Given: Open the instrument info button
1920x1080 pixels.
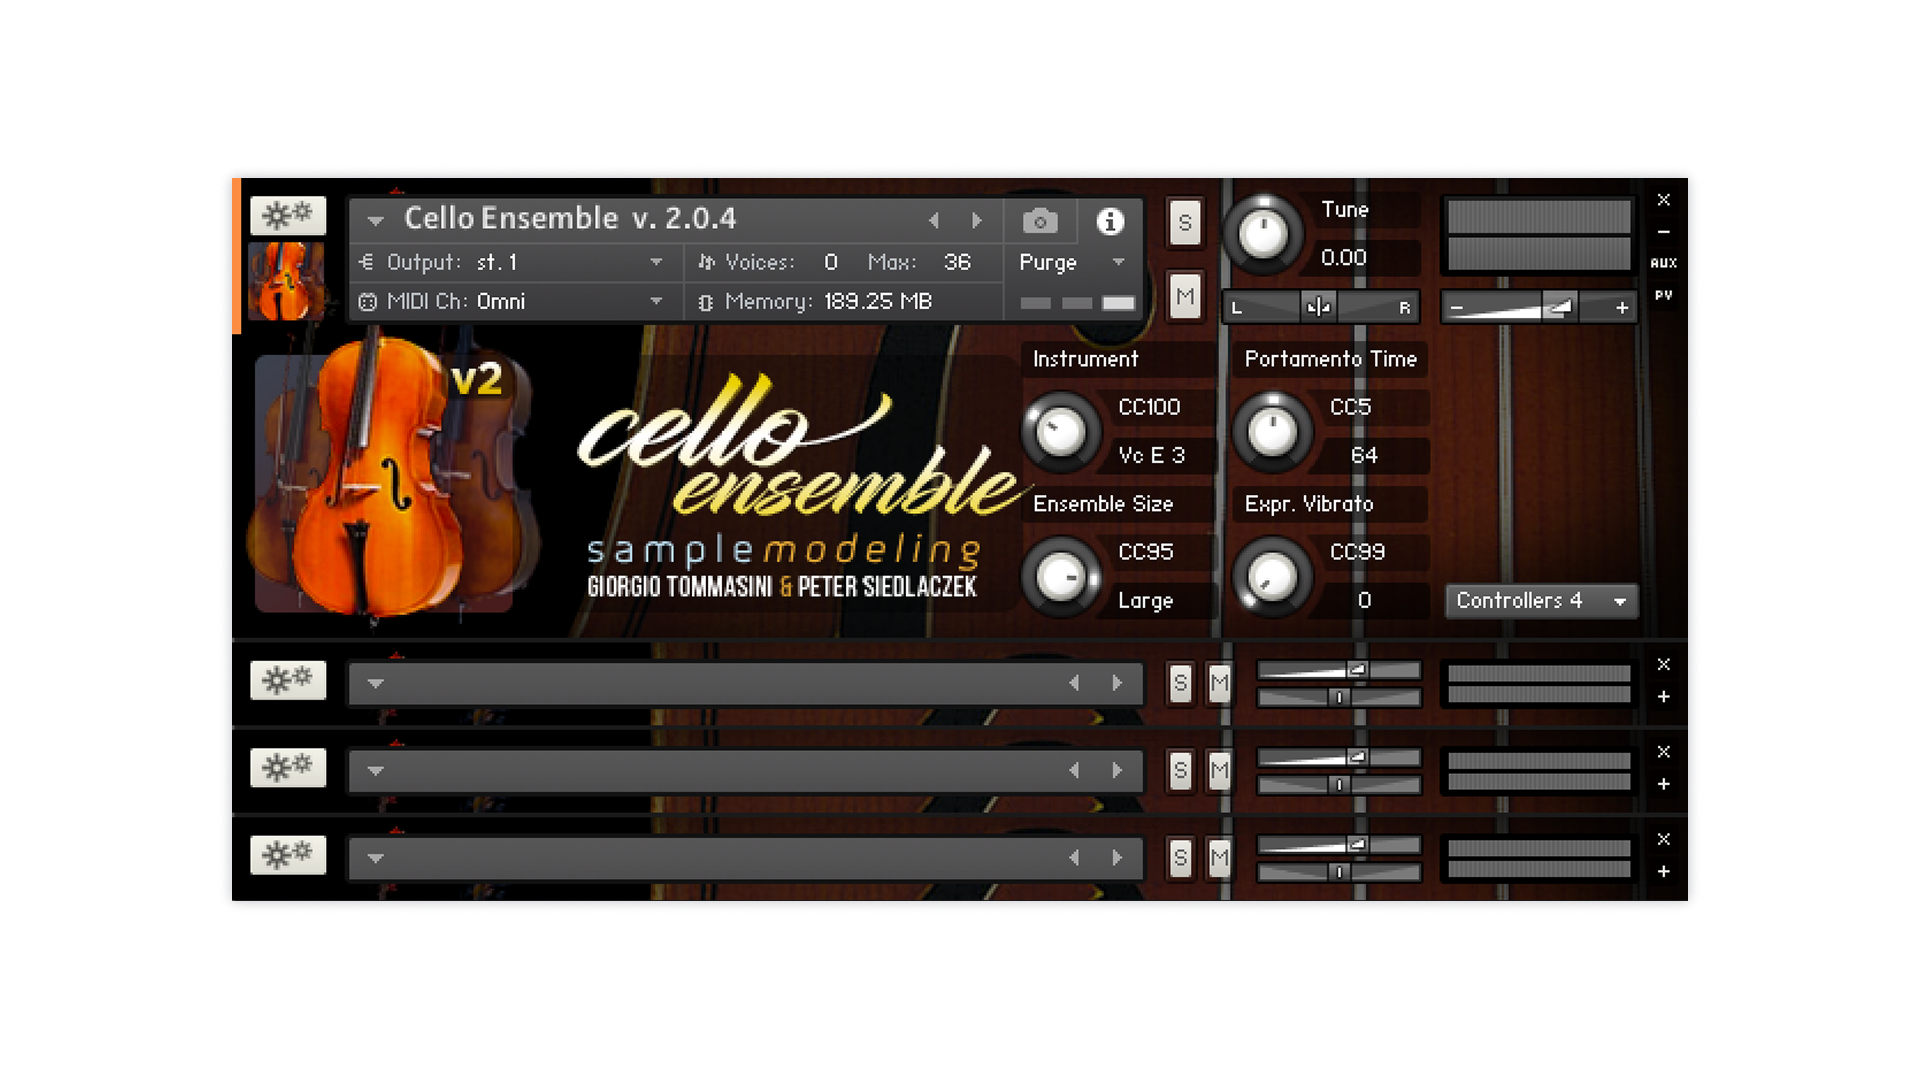Looking at the screenshot, I should 1109,221.
